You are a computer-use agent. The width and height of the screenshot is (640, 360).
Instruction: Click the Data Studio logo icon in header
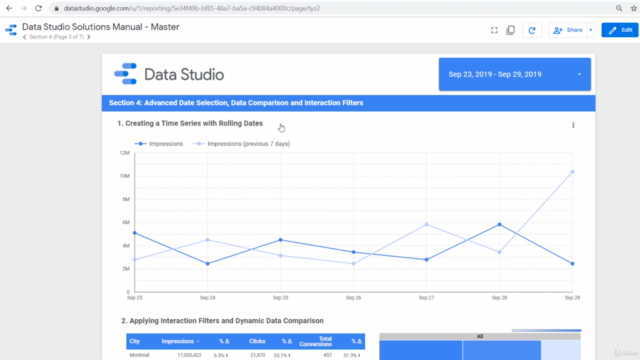[x=11, y=30]
